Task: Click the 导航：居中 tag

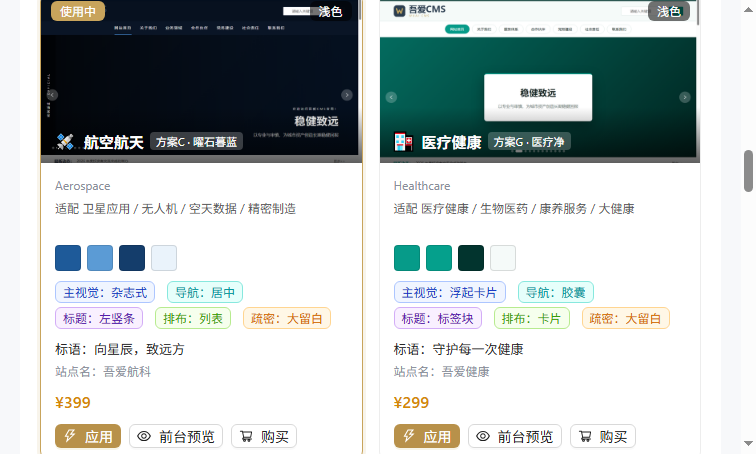Action: pyautogui.click(x=205, y=292)
